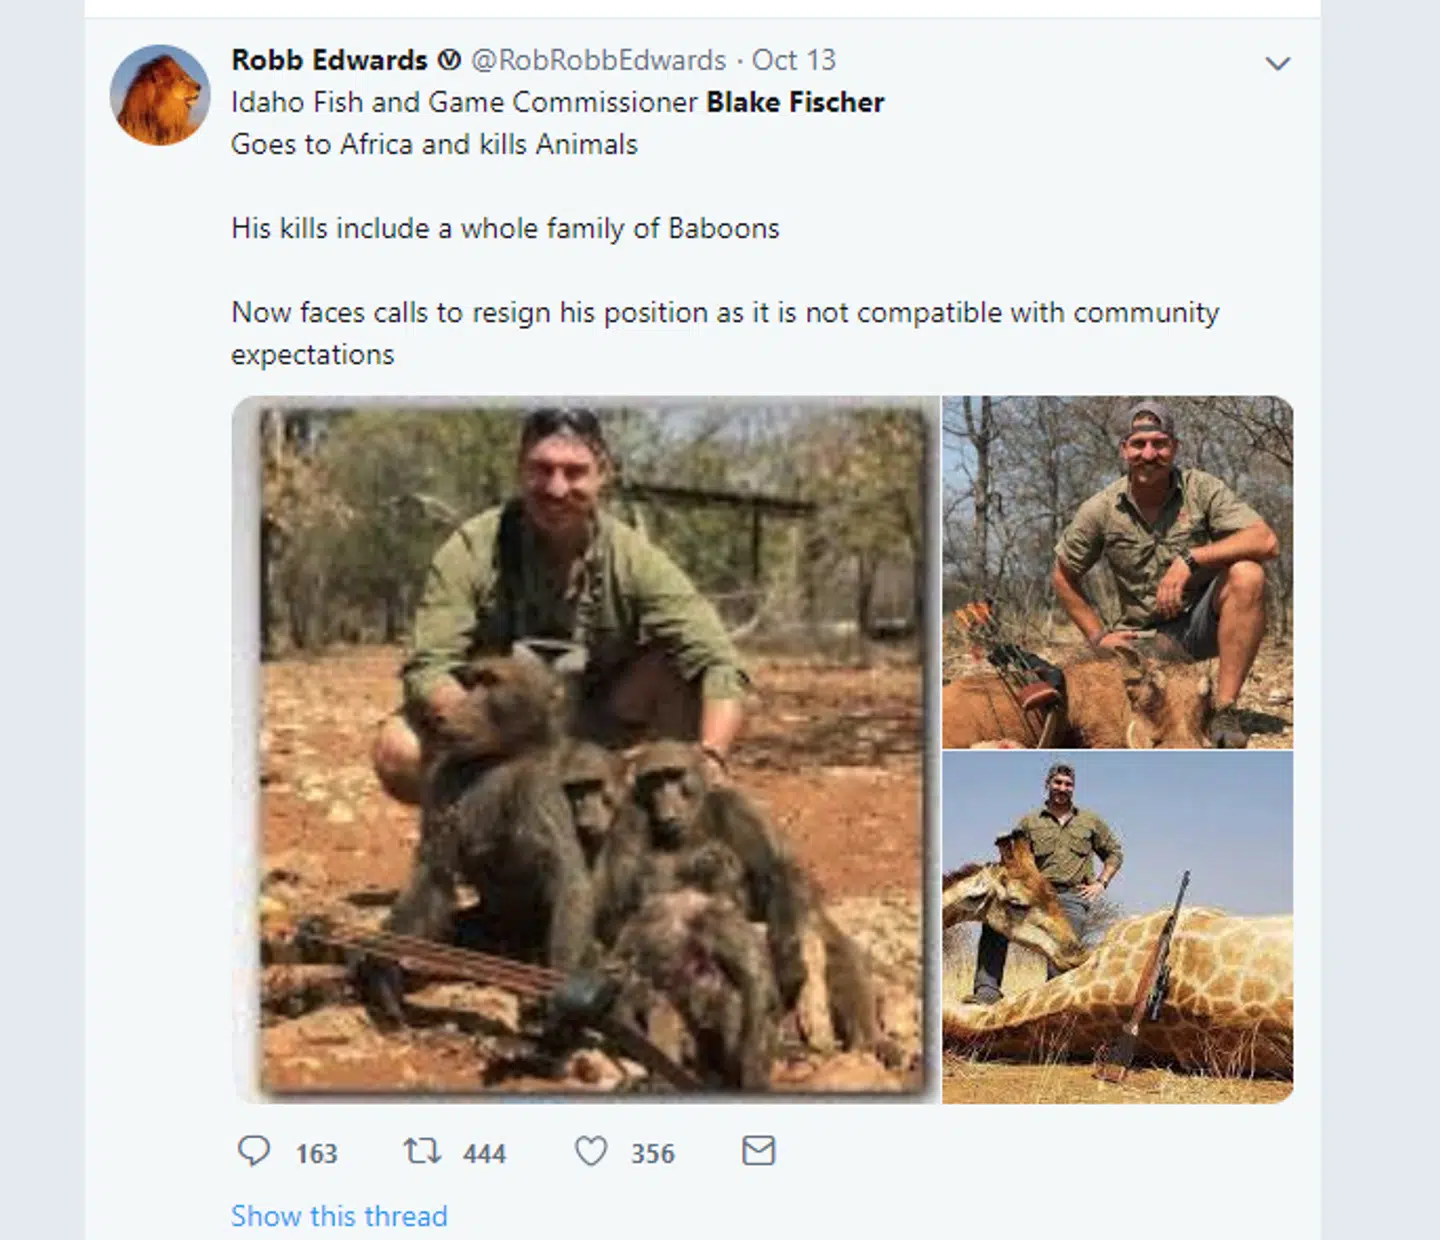Screen dimensions: 1440x1240
Task: Open Robb Edwards display name profile
Action: point(329,60)
